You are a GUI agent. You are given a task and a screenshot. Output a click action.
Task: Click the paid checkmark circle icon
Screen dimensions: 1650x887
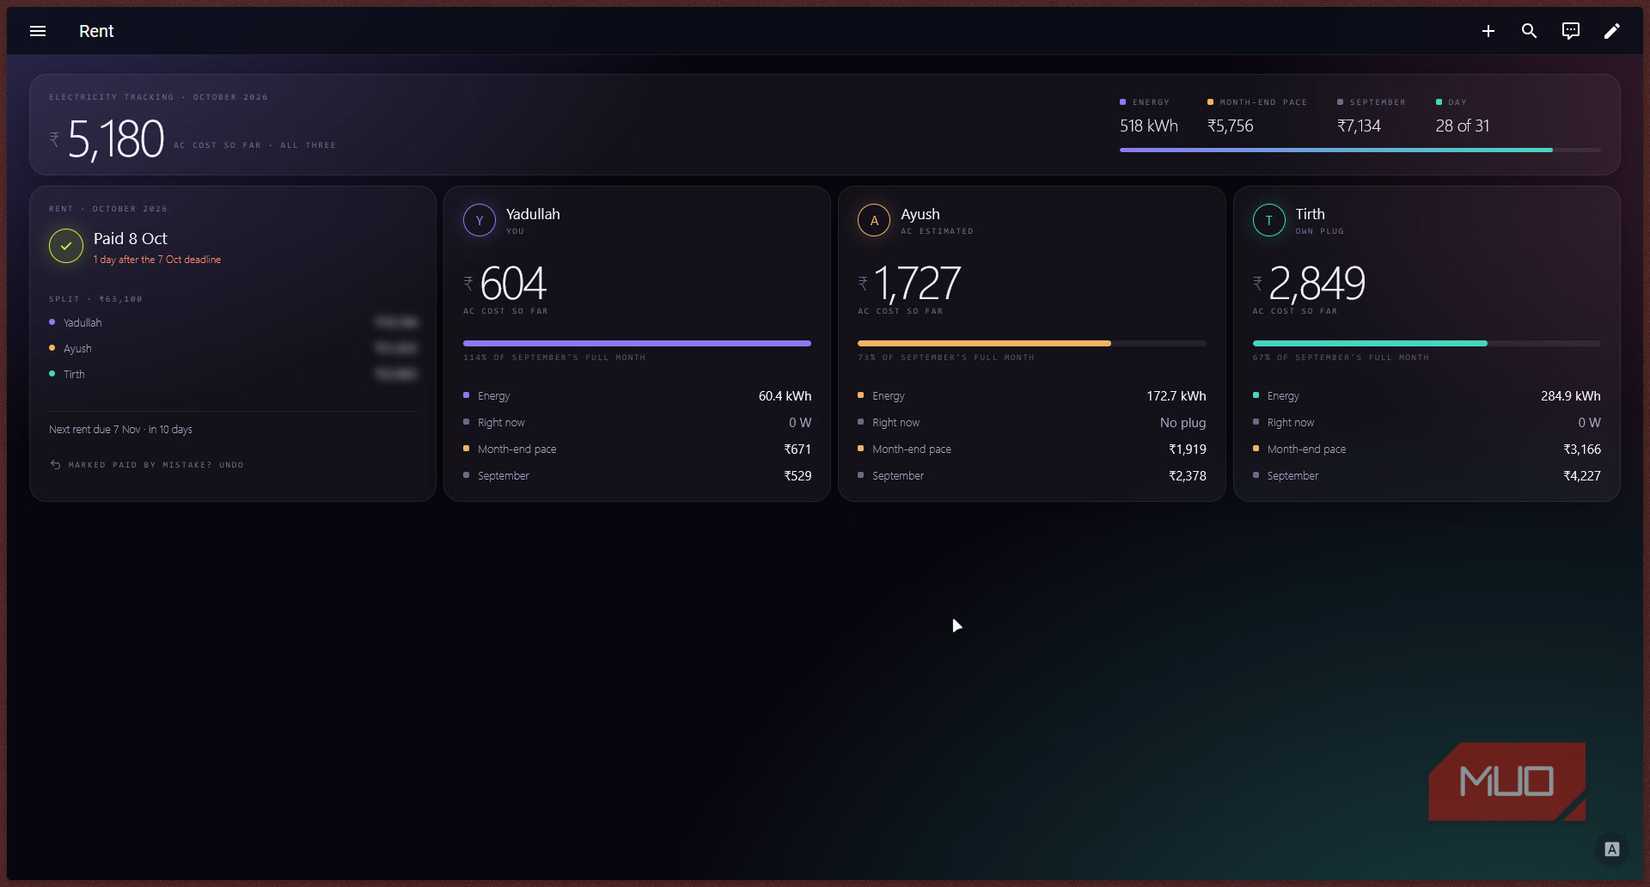point(66,246)
